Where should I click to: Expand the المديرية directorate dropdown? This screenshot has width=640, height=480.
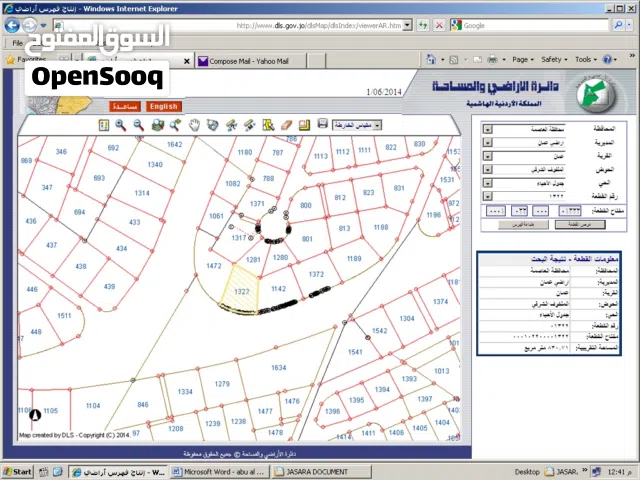coord(488,143)
